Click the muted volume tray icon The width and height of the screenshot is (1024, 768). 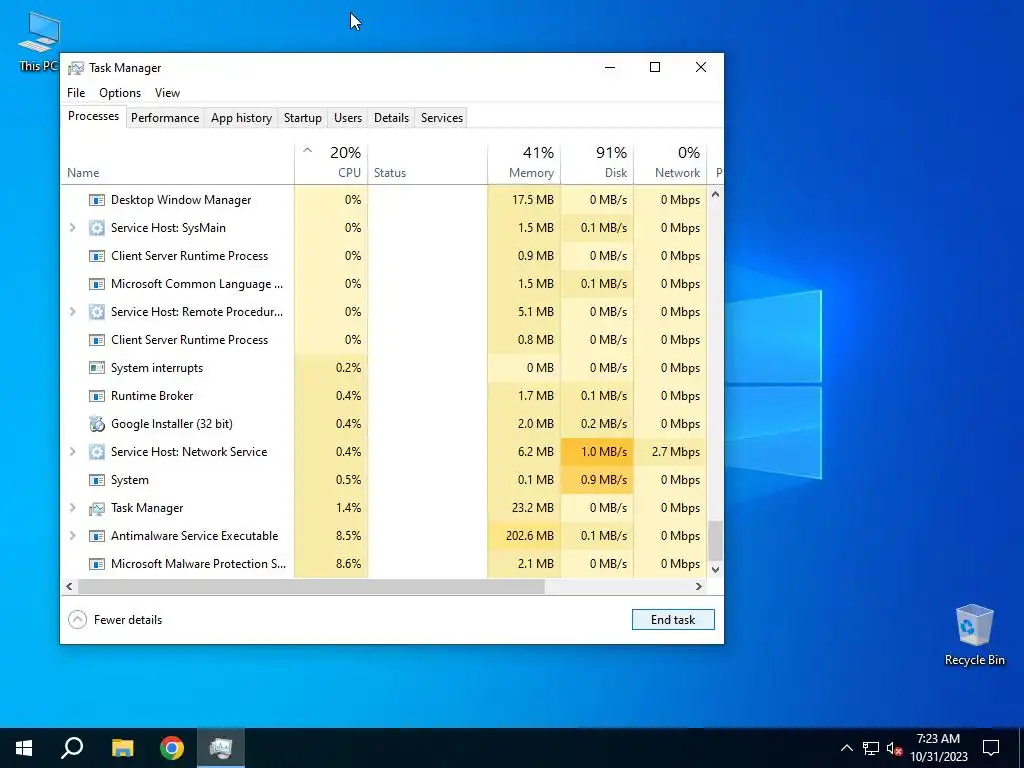894,748
